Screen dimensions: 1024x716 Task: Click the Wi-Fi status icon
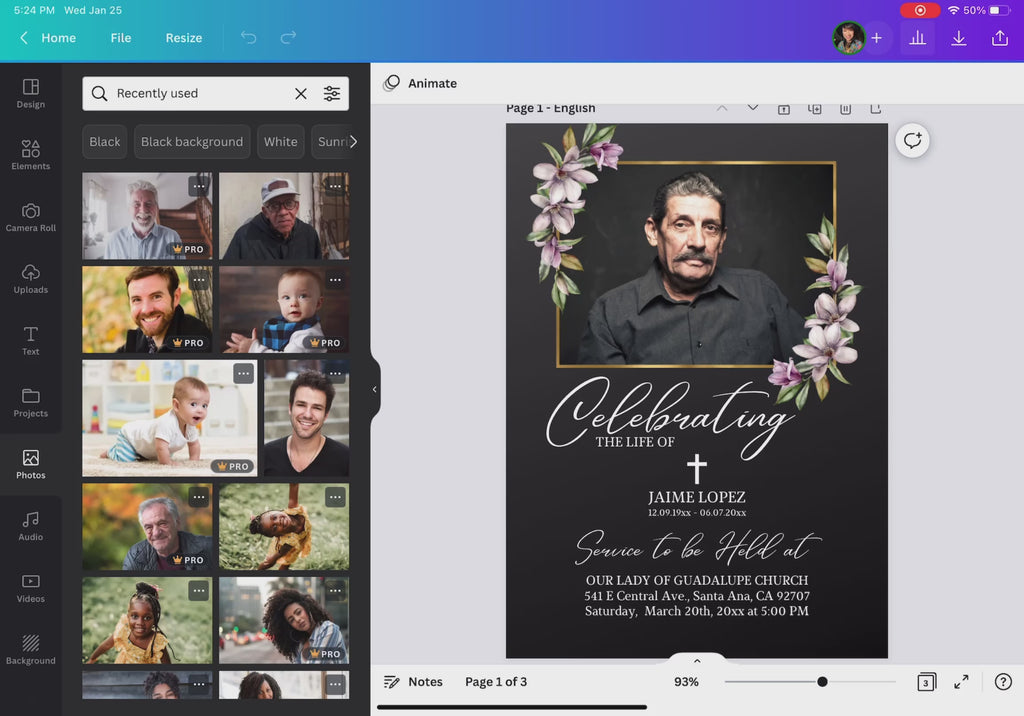tap(953, 10)
